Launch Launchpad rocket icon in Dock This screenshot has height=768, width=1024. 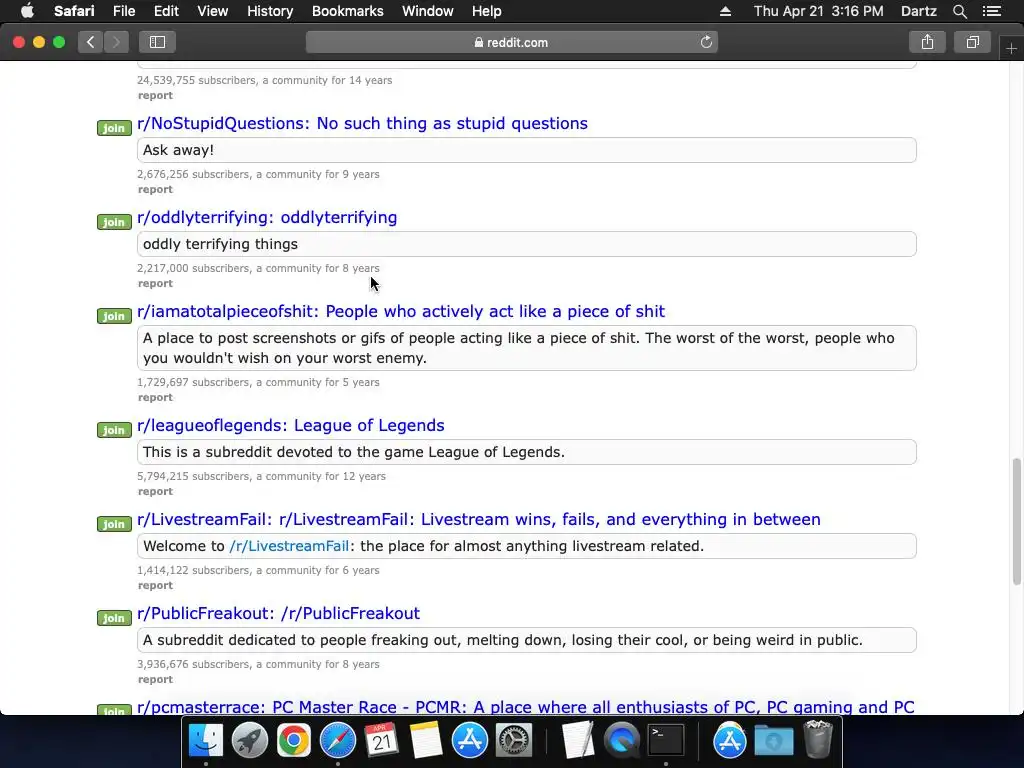coord(249,741)
